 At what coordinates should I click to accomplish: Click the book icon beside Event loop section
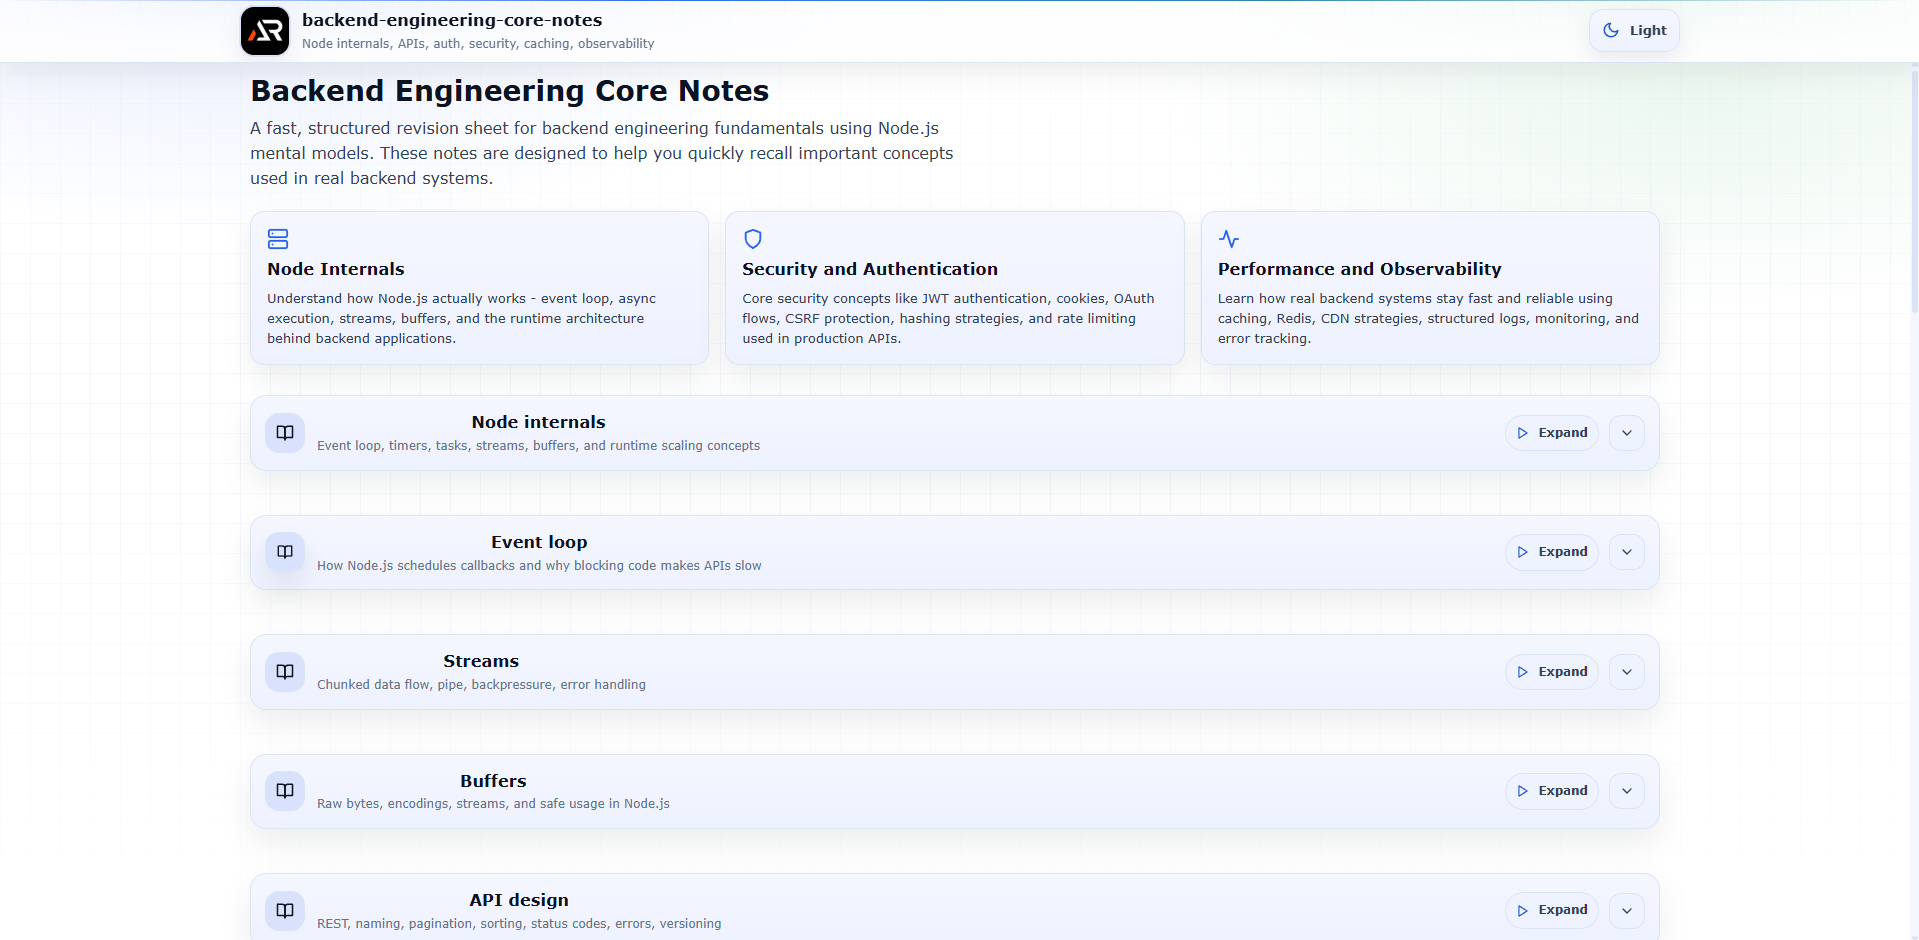[x=285, y=552]
